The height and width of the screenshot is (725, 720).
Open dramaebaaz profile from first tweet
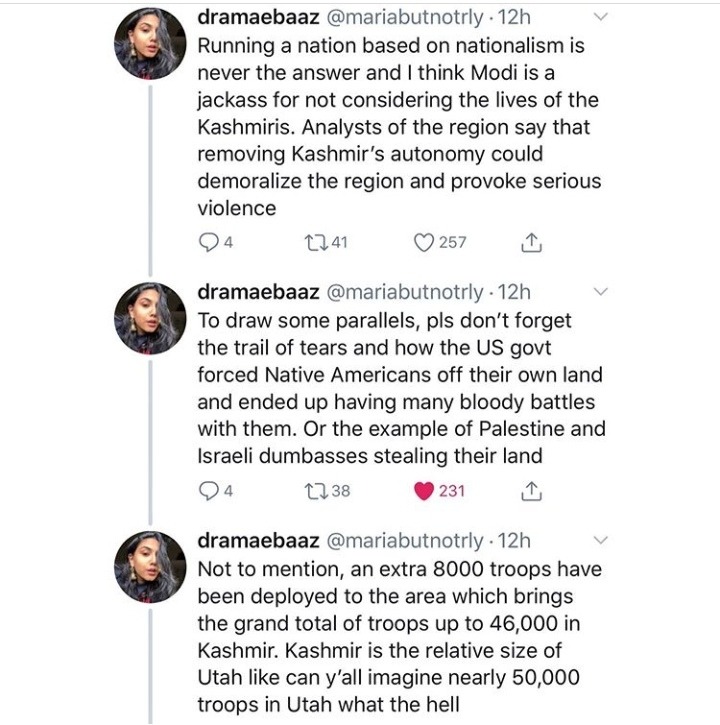(x=258, y=19)
